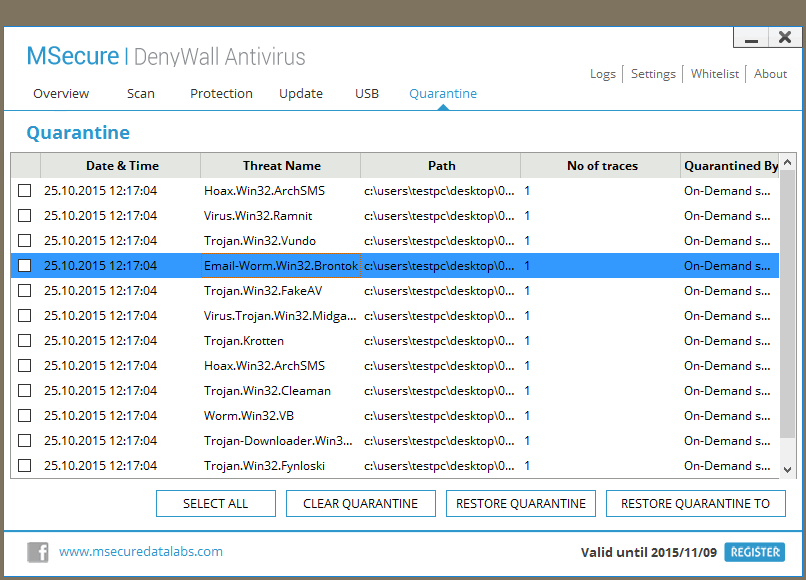Click the path cell of Worm.Win32.VB row
This screenshot has height=580, width=806.
(x=439, y=416)
